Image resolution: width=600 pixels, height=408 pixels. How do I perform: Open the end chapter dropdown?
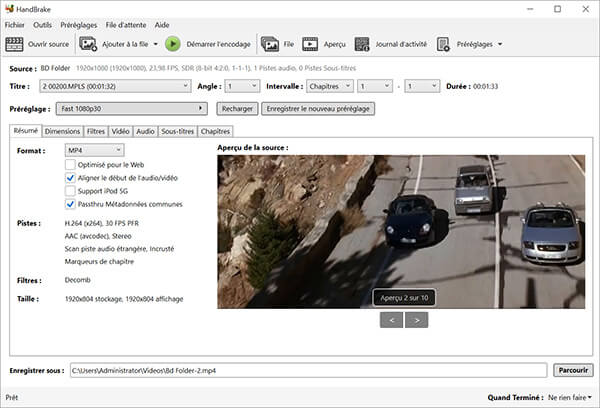point(422,86)
